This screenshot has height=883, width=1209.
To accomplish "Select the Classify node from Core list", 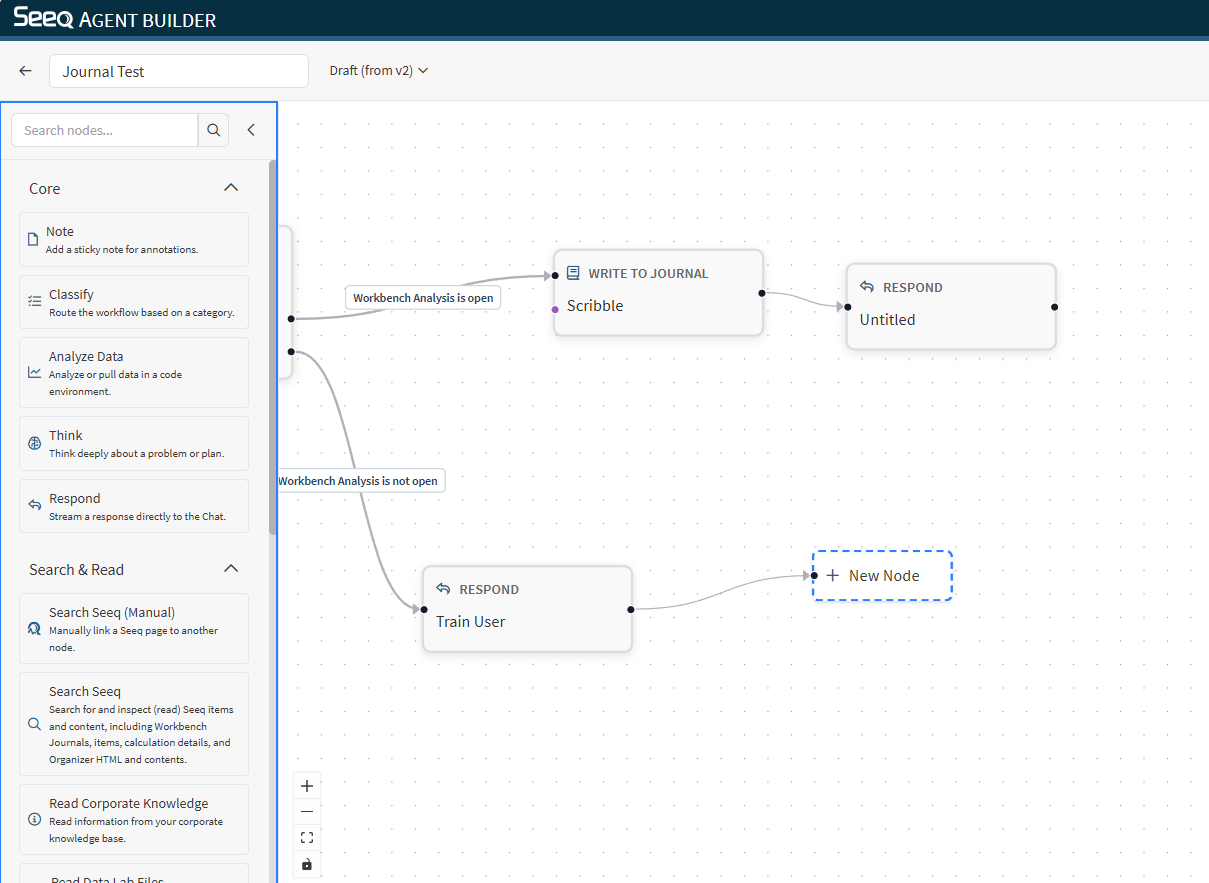I will (x=133, y=302).
